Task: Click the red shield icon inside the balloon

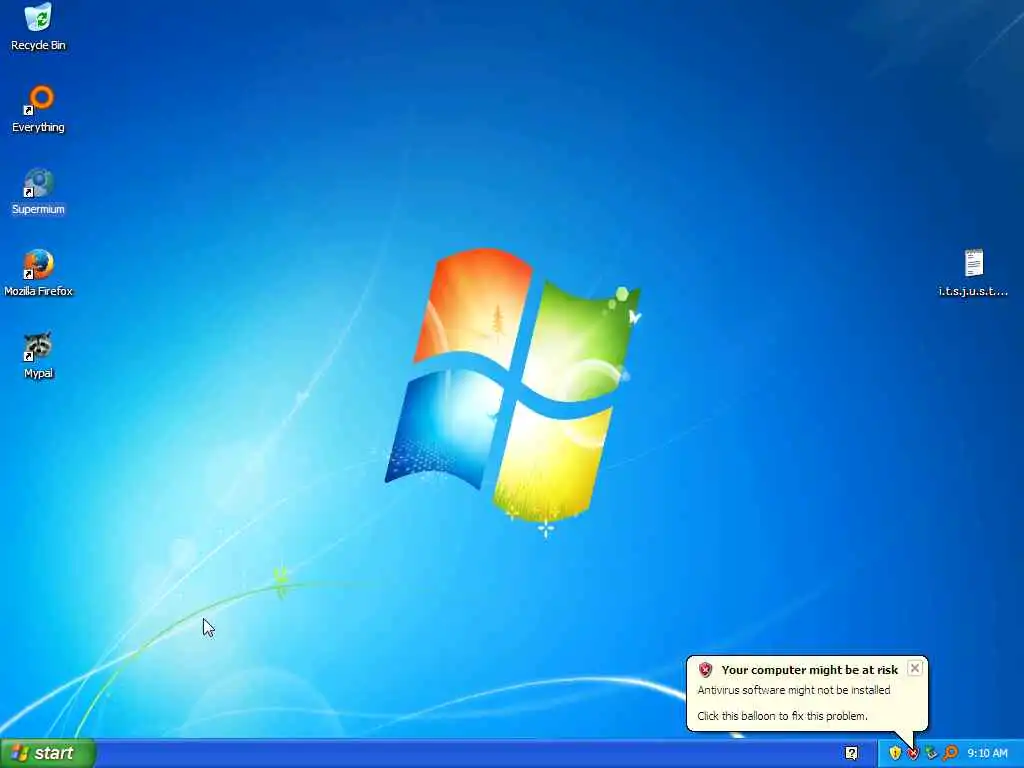Action: tap(705, 669)
